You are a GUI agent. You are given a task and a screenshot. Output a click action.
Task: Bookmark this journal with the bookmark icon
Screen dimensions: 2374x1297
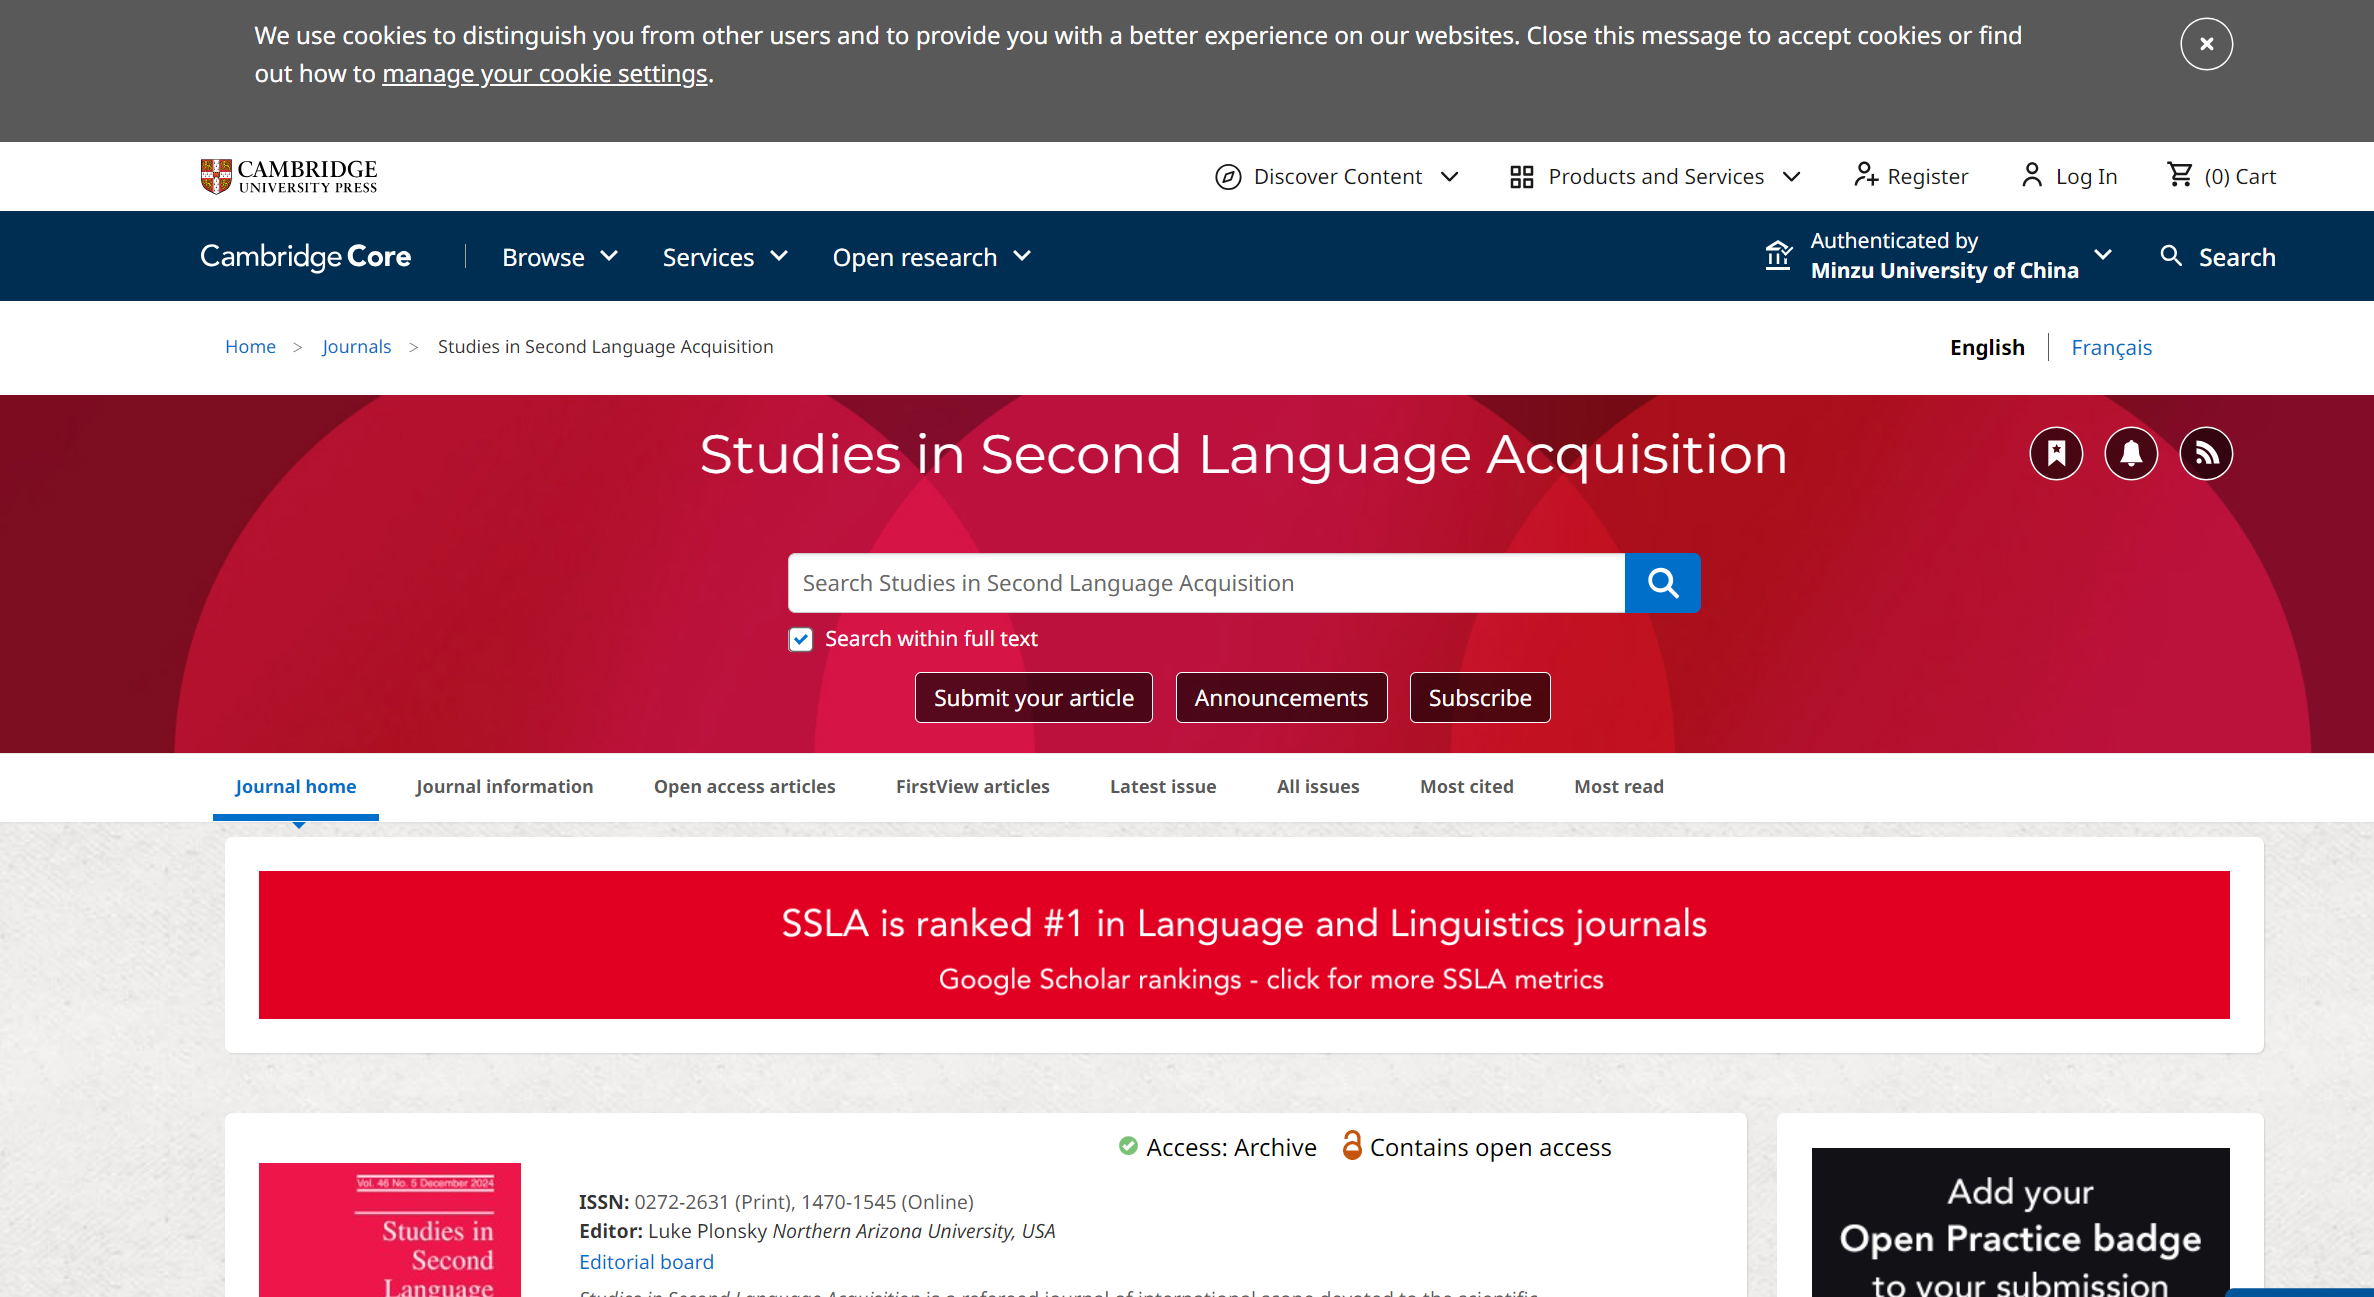click(x=2056, y=454)
